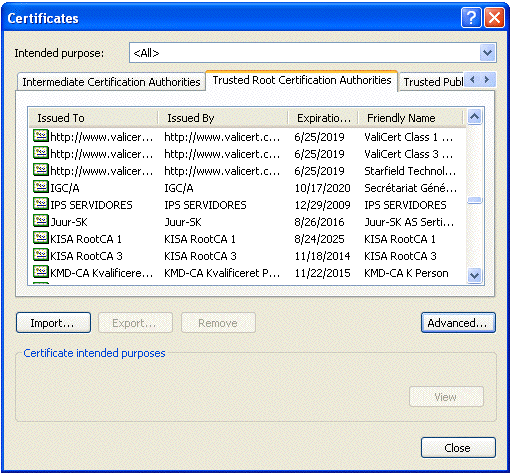Click certificate icon for ValiCert Class 3 row
Viewport: 512px width, 475px height.
click(41, 153)
